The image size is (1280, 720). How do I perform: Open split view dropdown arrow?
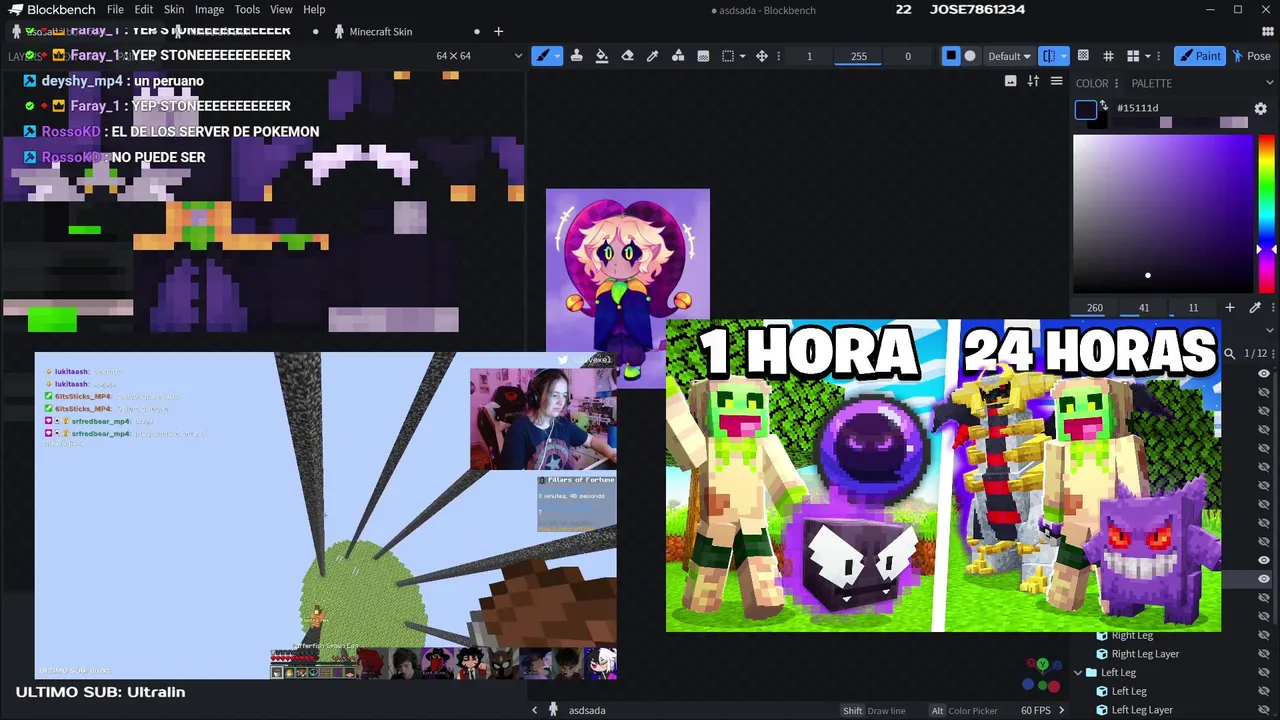point(1147,56)
